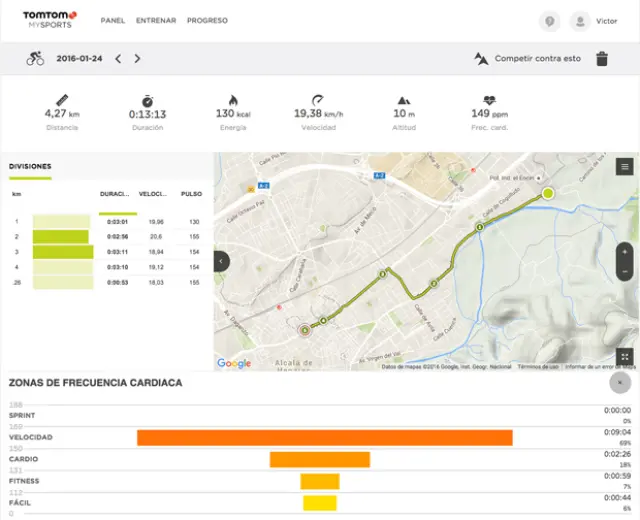Click the TomTom MySports logo
640x520 pixels.
click(x=49, y=19)
